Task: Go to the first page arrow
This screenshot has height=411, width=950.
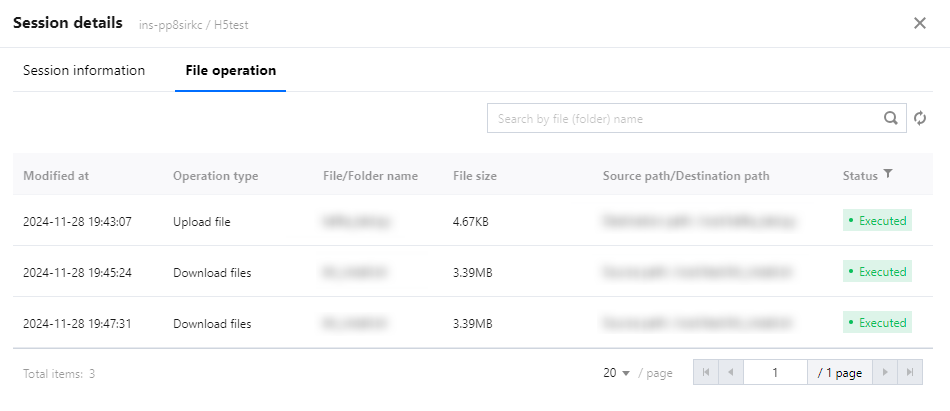Action: coord(706,372)
